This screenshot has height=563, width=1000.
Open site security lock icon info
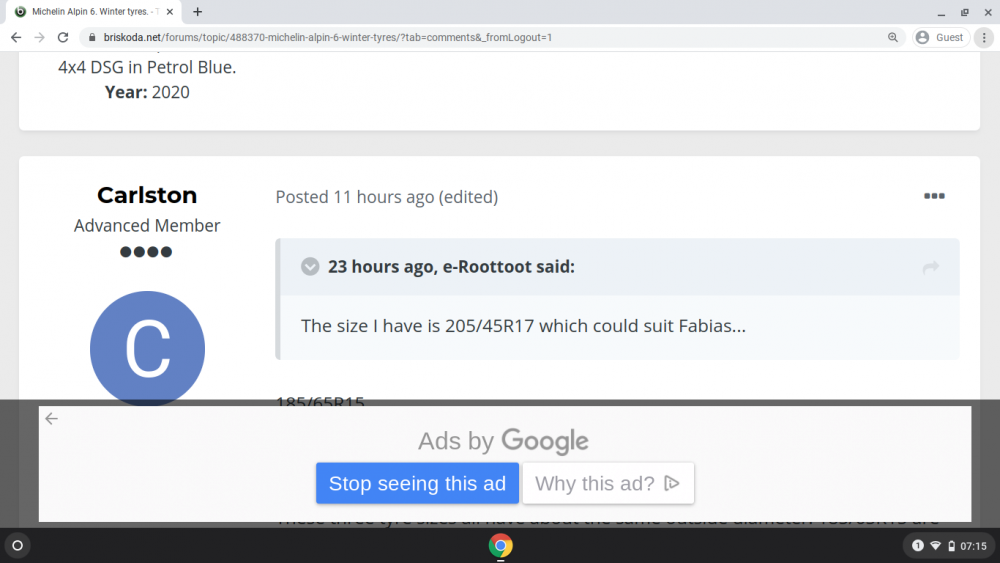(x=92, y=38)
